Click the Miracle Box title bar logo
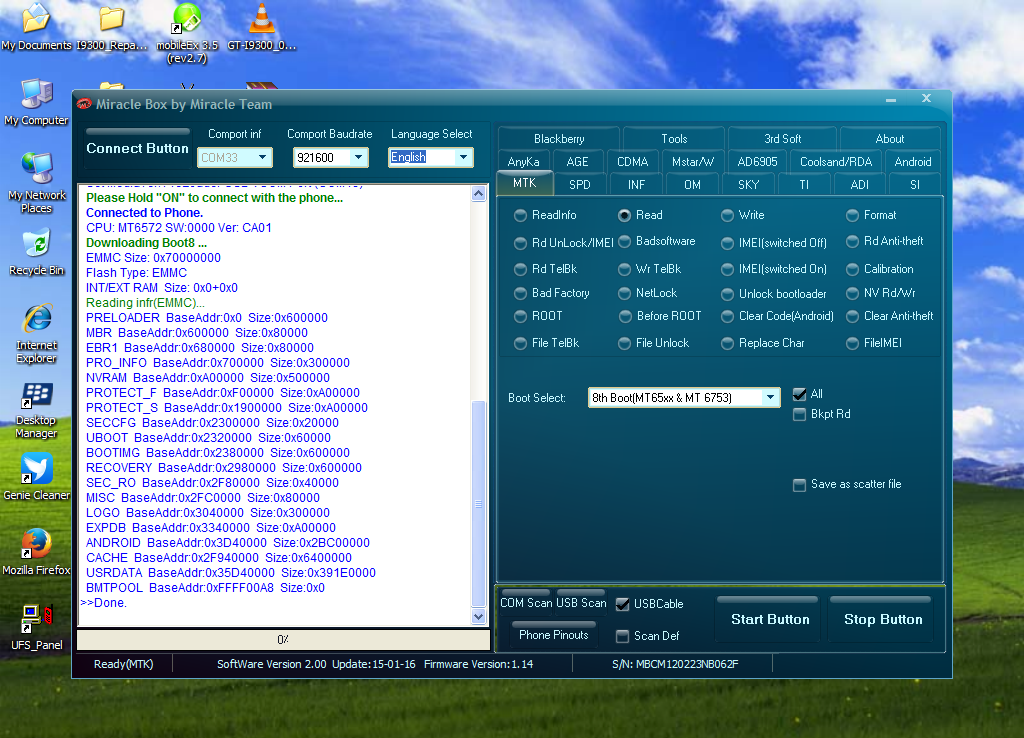 click(x=84, y=104)
